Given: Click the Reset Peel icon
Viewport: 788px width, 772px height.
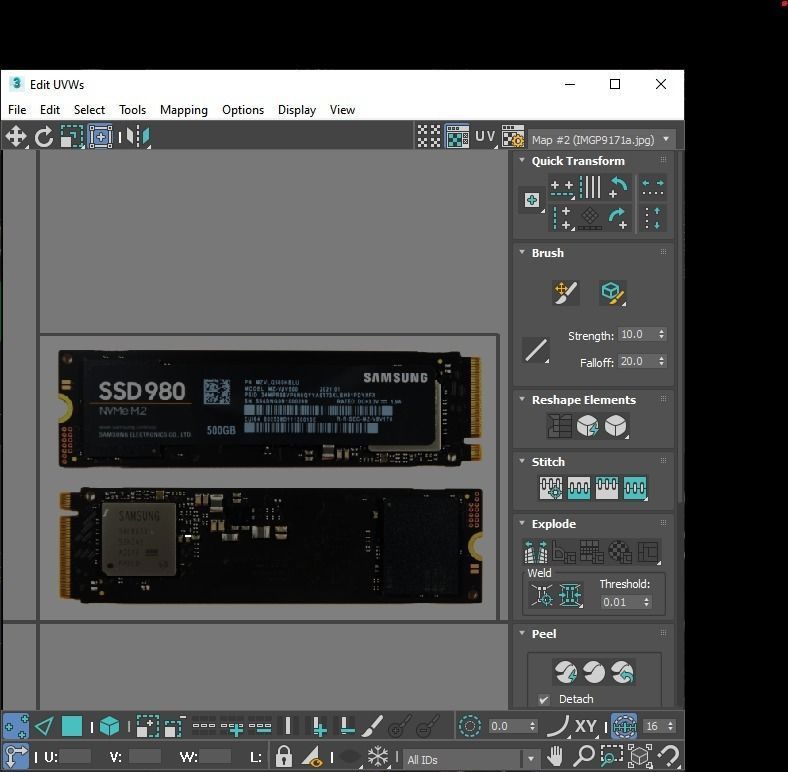Looking at the screenshot, I should pyautogui.click(x=623, y=672).
